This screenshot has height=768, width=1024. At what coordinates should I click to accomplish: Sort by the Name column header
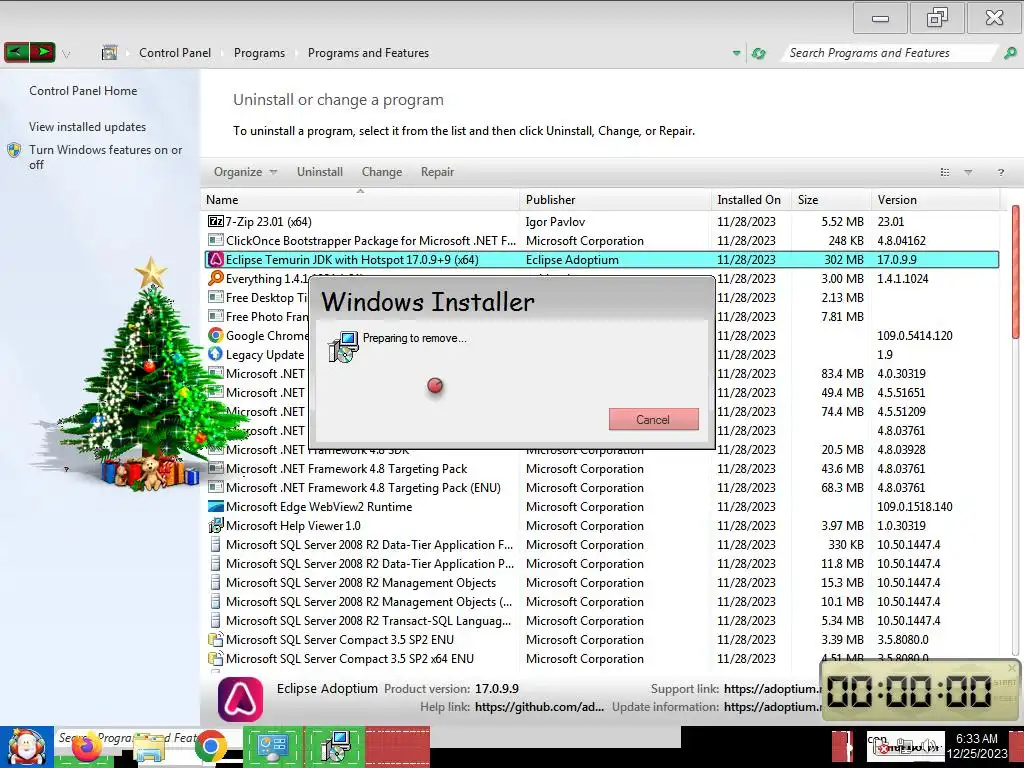(x=360, y=200)
